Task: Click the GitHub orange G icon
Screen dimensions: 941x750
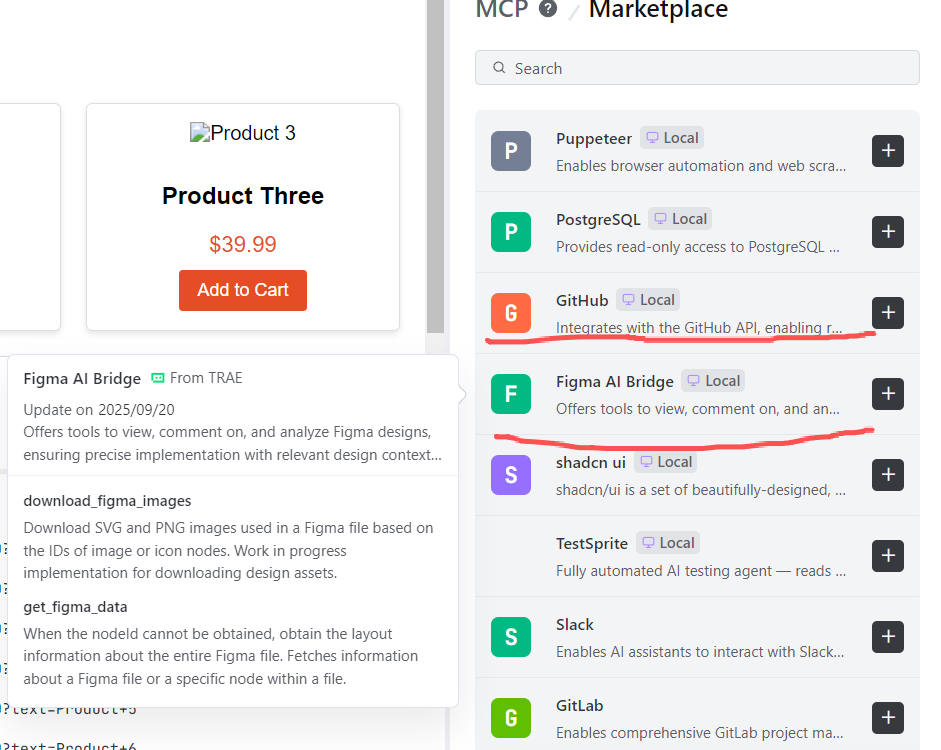Action: pos(511,313)
